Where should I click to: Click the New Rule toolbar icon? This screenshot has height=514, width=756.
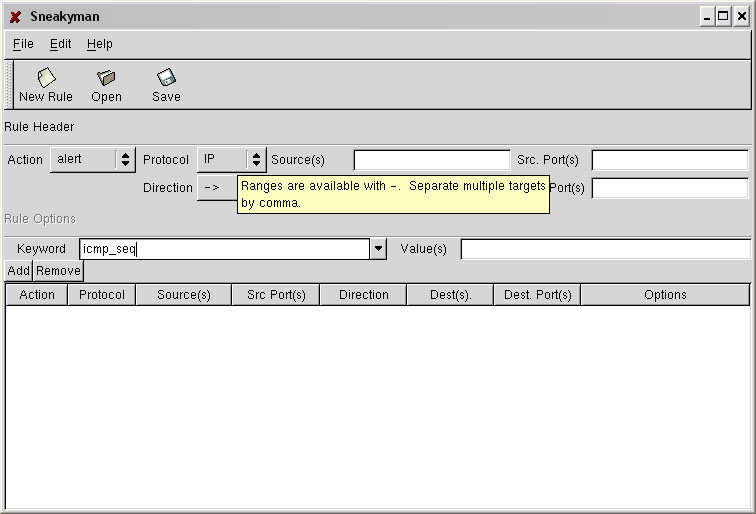[x=46, y=78]
